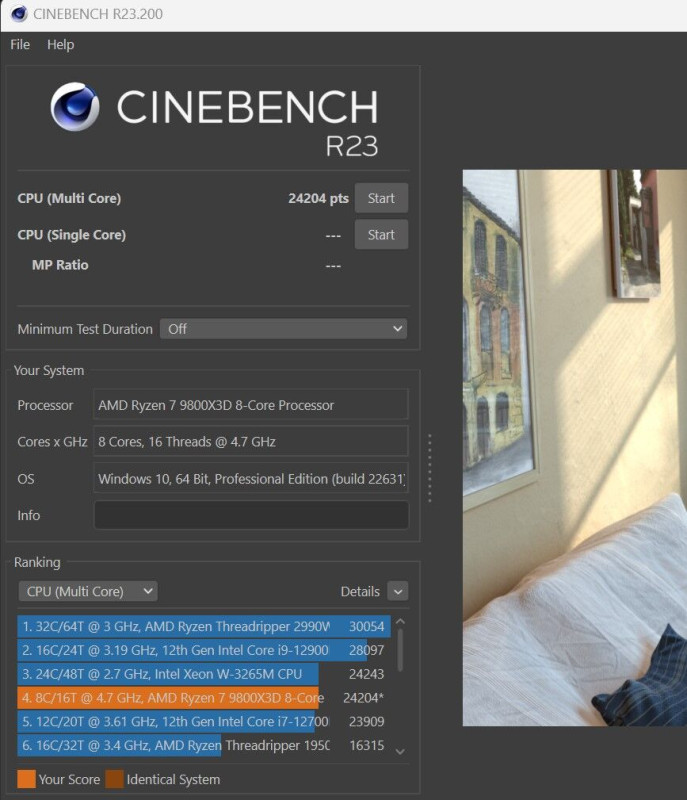This screenshot has width=687, height=800.
Task: Click the Cinebench icon in title bar
Action: tap(19, 13)
